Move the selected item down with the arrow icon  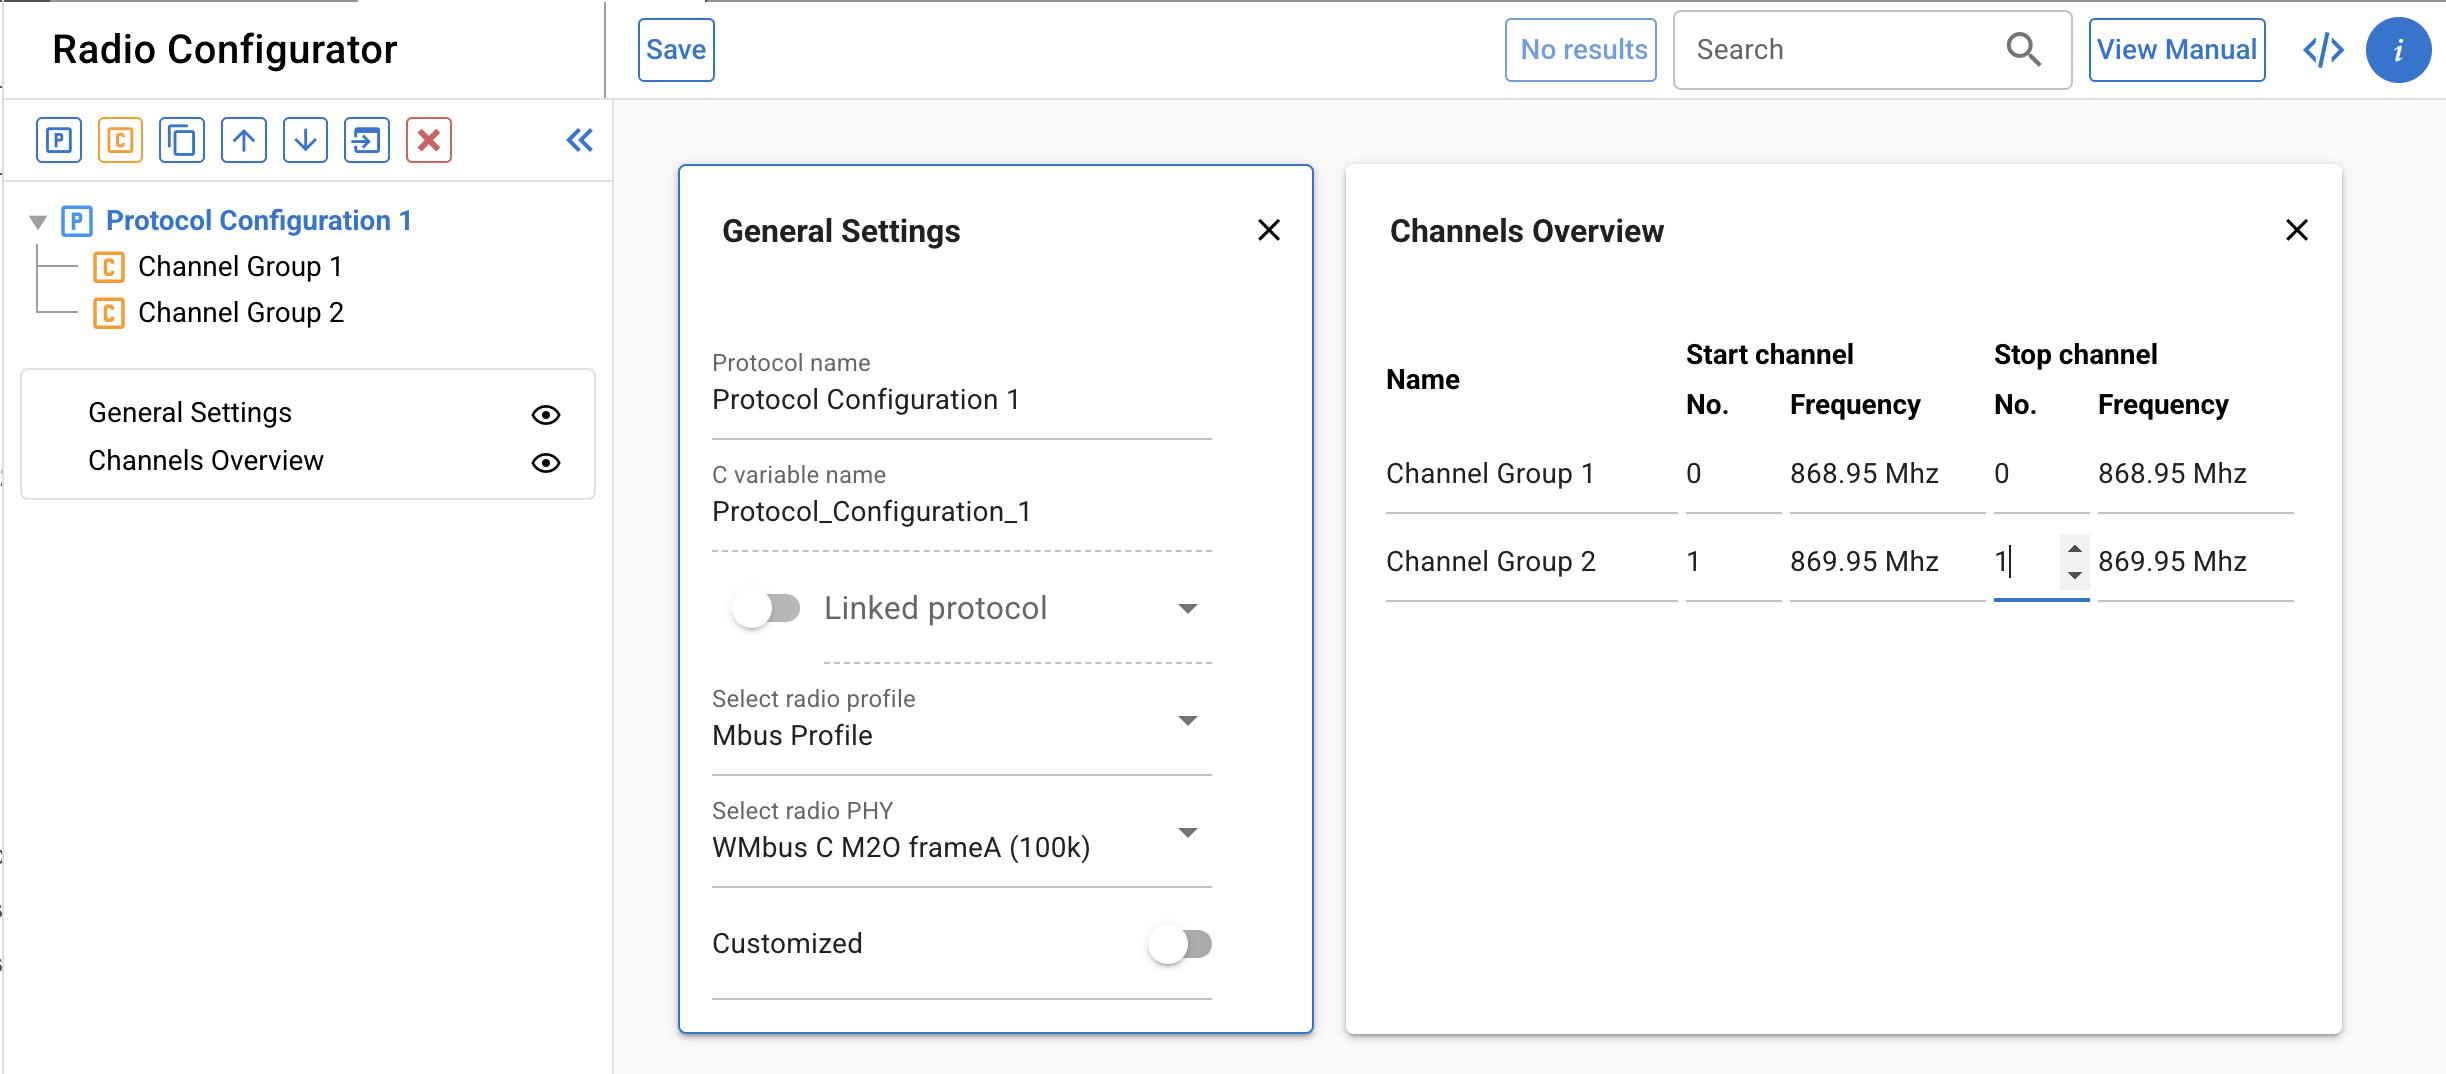coord(306,140)
